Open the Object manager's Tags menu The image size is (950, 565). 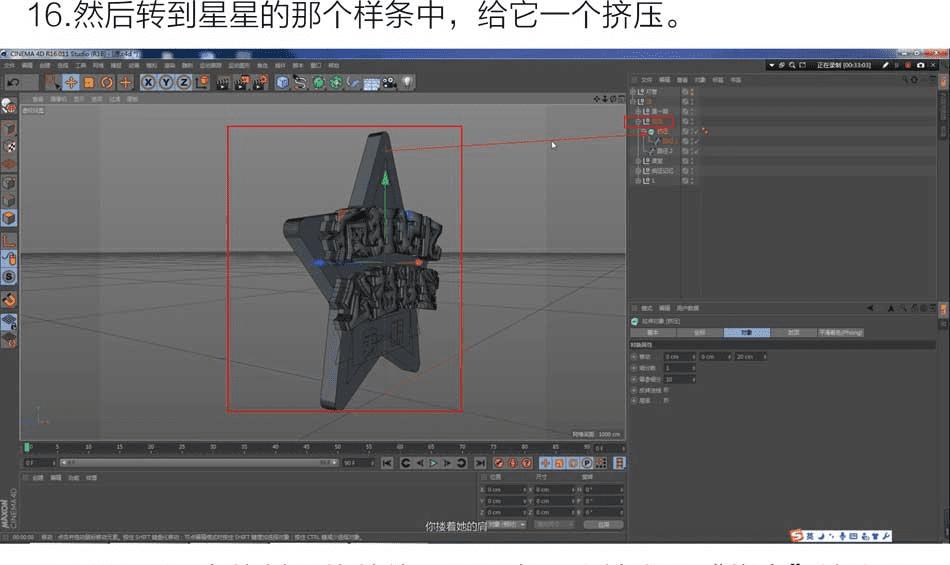tap(717, 80)
